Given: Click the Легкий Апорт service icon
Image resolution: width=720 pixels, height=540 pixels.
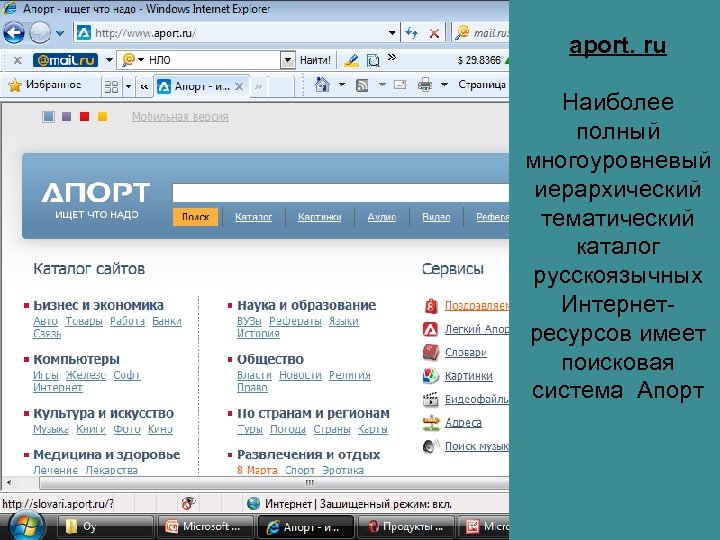Looking at the screenshot, I should coord(431,329).
